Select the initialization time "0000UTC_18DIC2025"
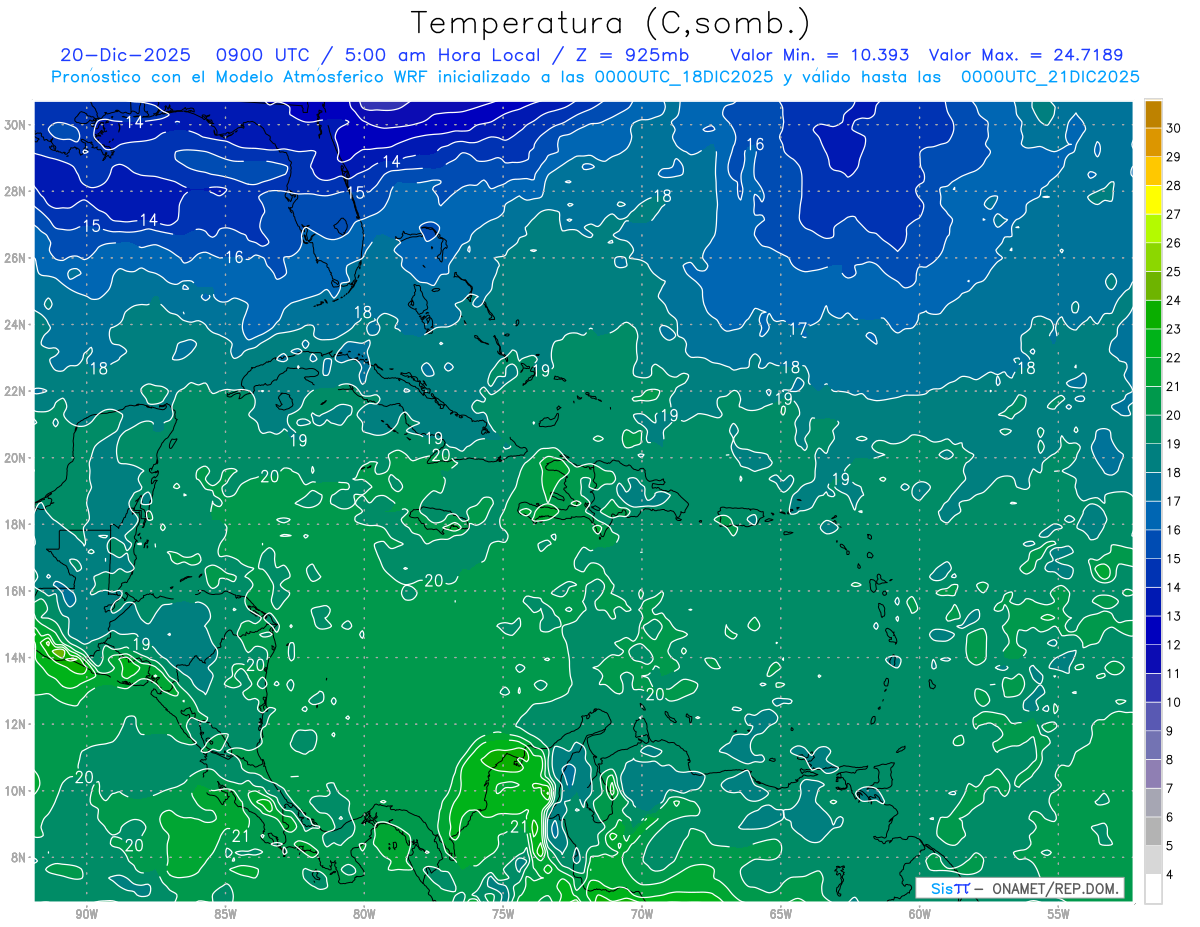The width and height of the screenshot is (1200, 927). click(x=683, y=77)
